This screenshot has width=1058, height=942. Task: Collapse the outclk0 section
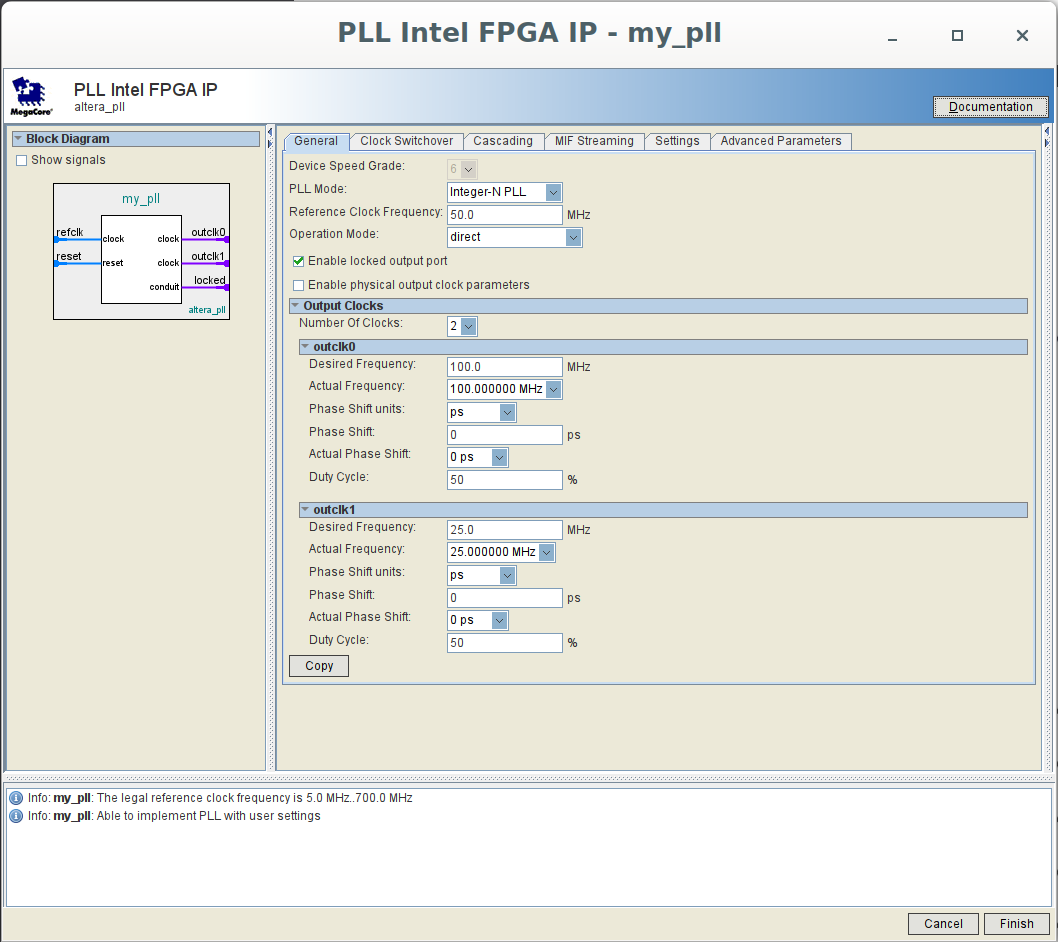point(305,347)
